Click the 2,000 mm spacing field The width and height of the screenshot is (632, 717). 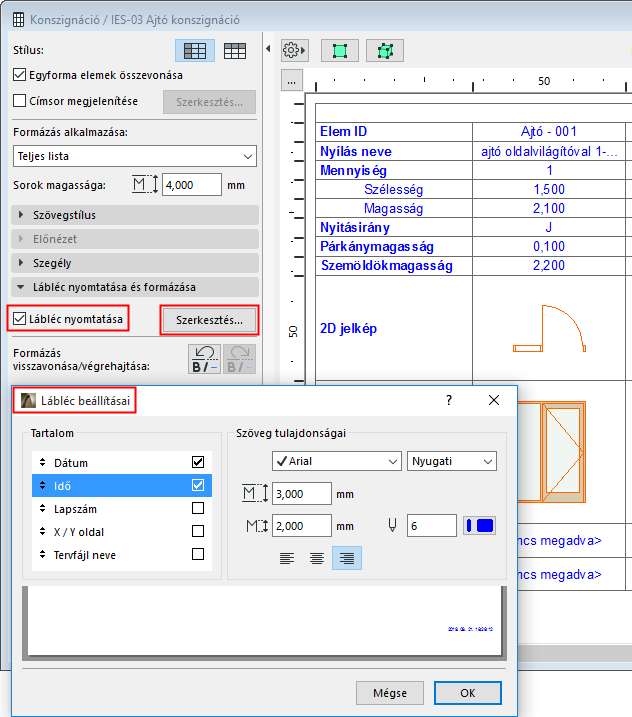[302, 526]
